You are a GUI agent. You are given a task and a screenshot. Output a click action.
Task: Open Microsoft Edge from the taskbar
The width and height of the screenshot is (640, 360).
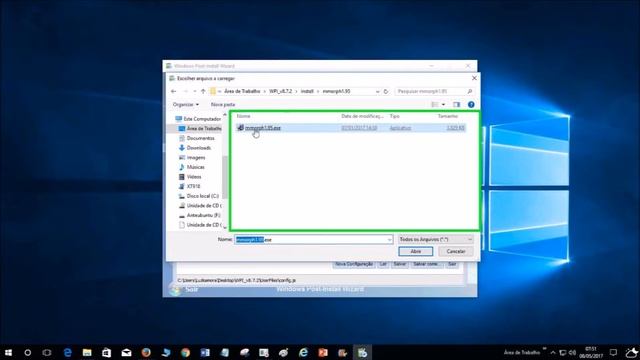(x=67, y=352)
